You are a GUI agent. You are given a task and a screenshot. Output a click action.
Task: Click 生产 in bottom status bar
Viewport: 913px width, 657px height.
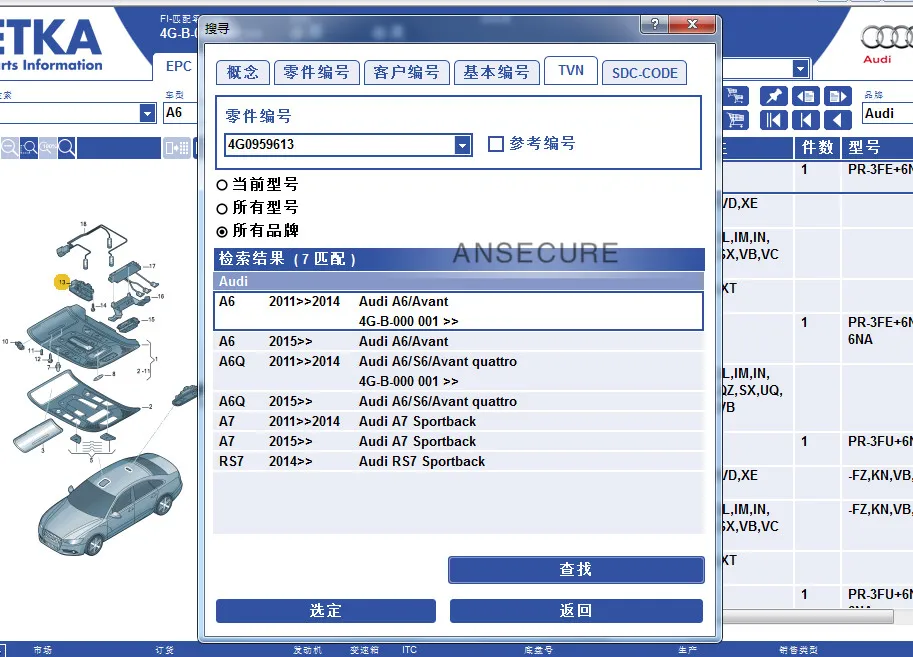pyautogui.click(x=688, y=649)
